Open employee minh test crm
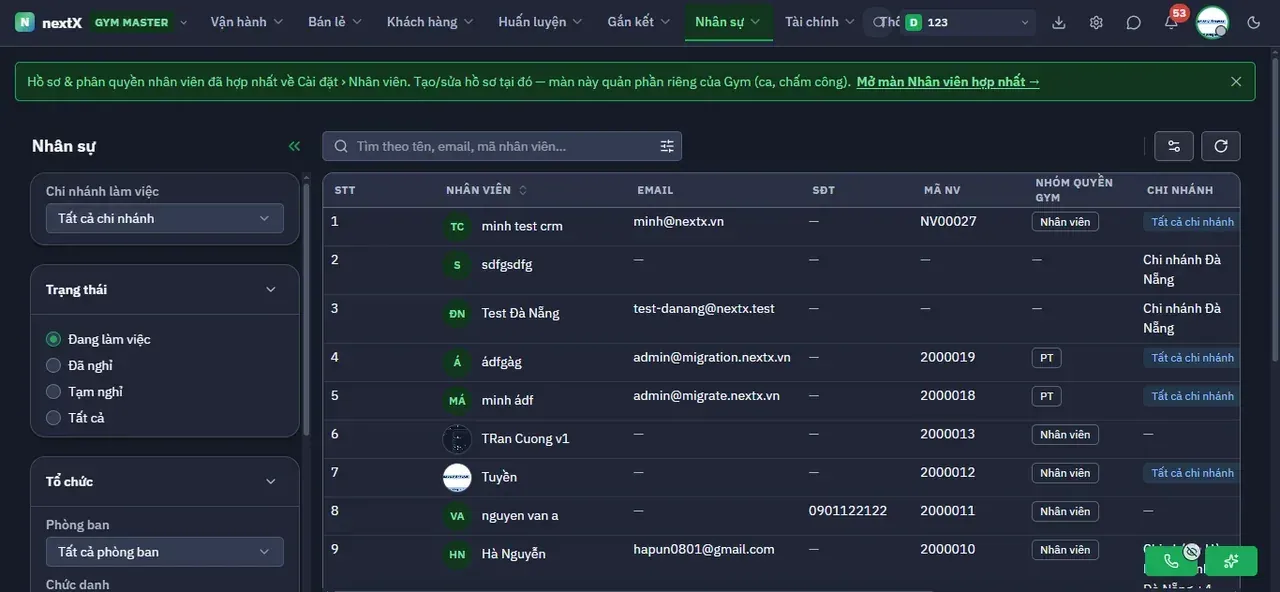 click(522, 227)
